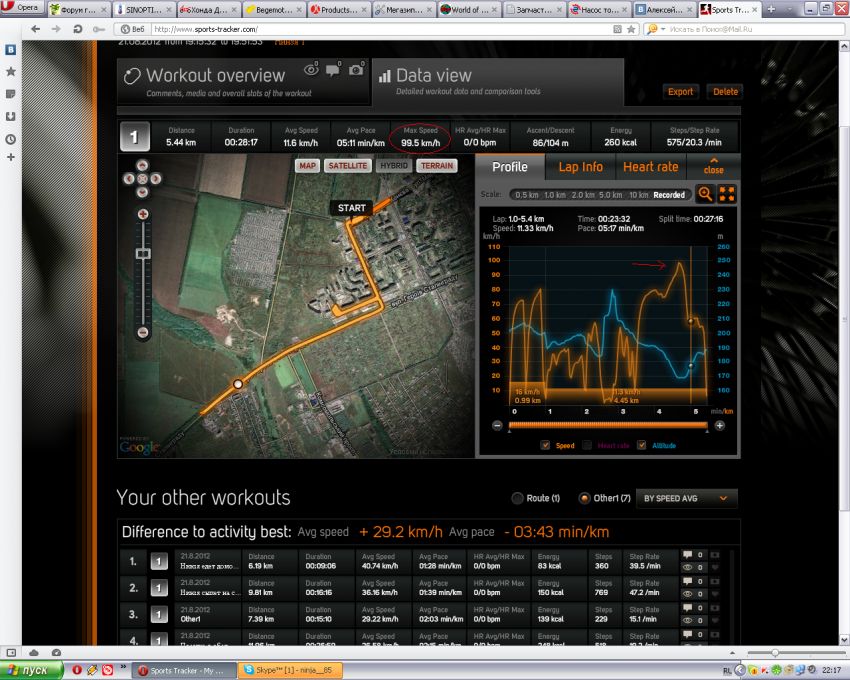Switch map to MAP view

coord(307,166)
